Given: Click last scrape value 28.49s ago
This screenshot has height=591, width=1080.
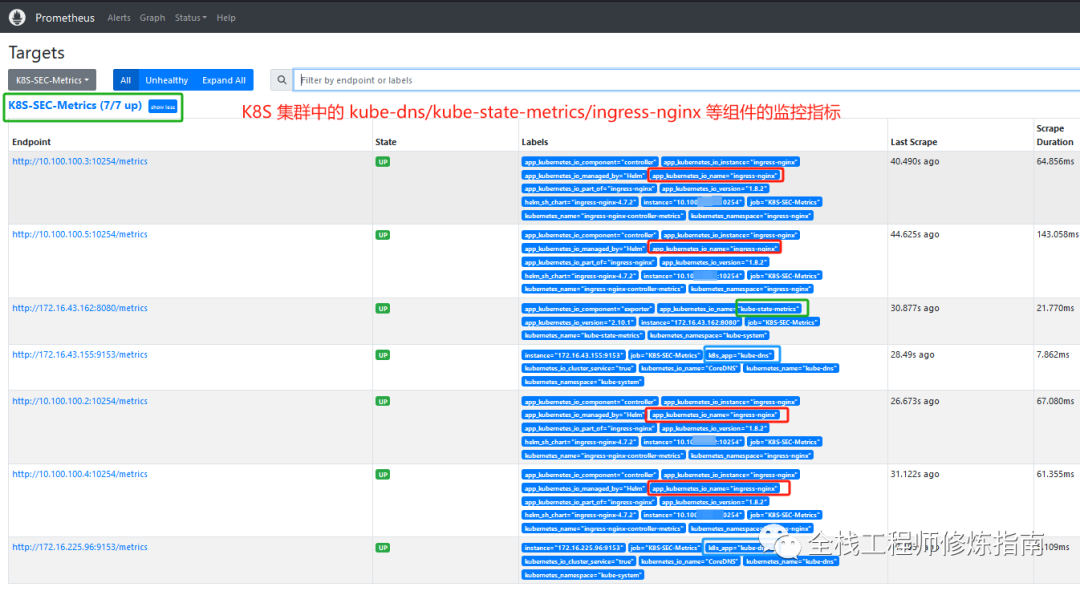Looking at the screenshot, I should pyautogui.click(x=913, y=355).
